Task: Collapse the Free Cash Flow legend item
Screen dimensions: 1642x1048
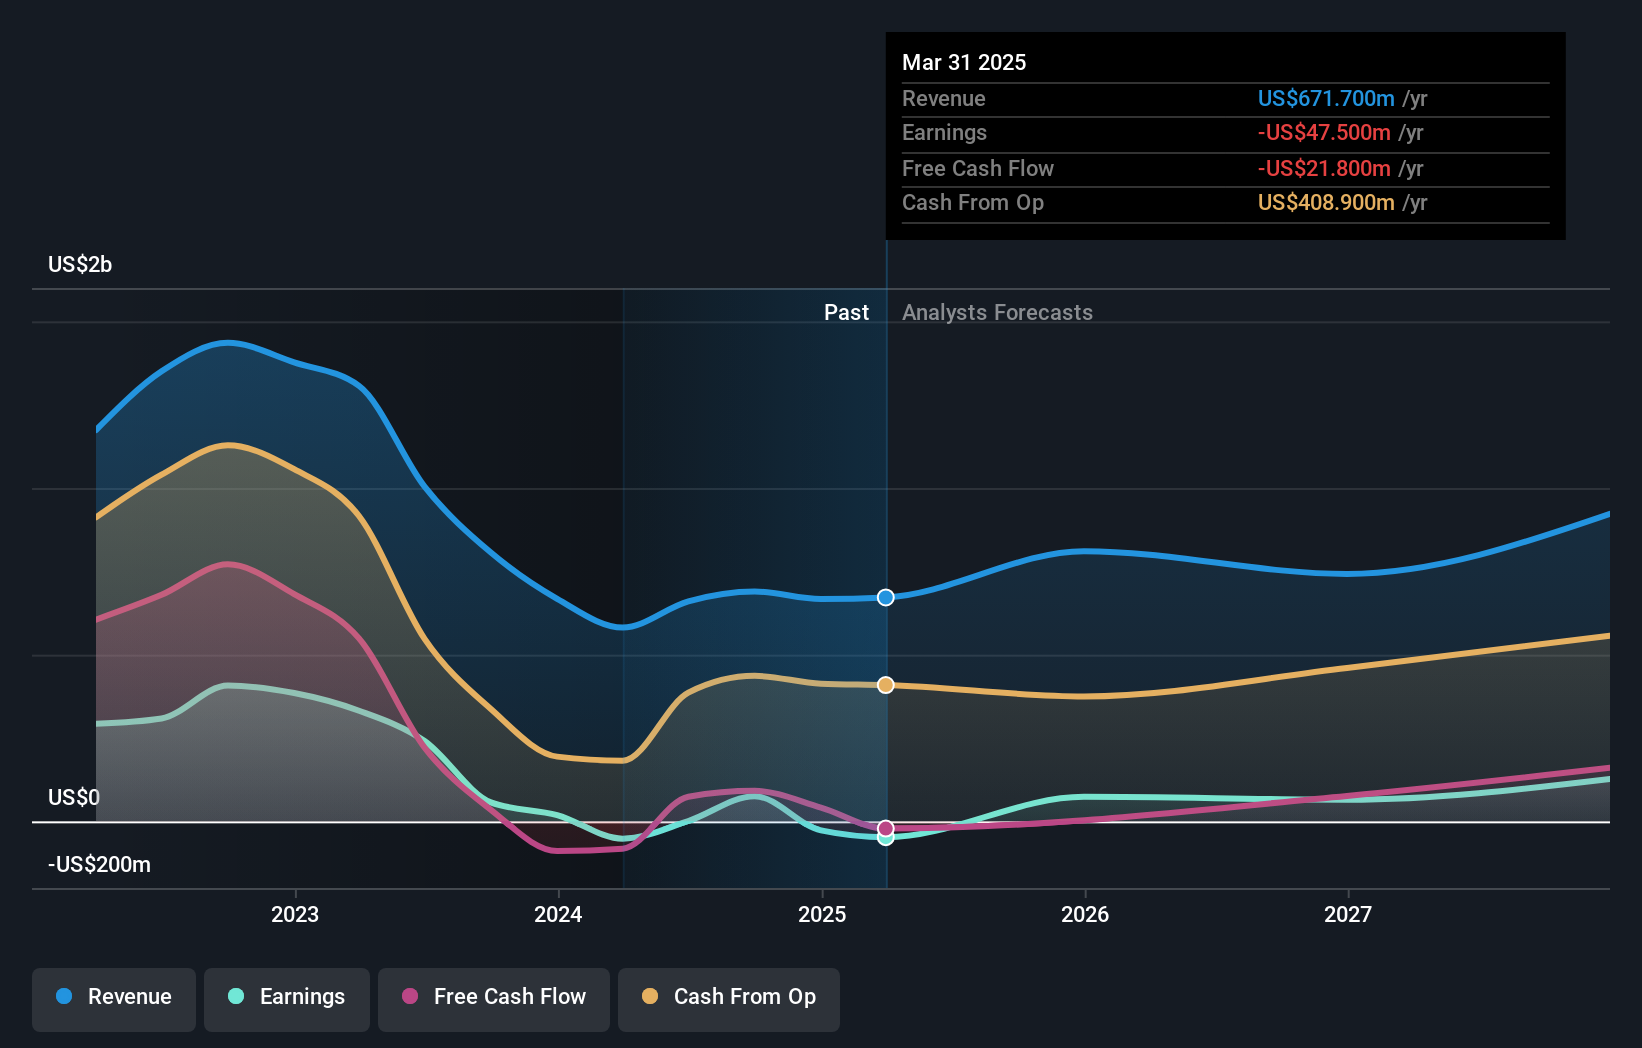Action: point(493,997)
